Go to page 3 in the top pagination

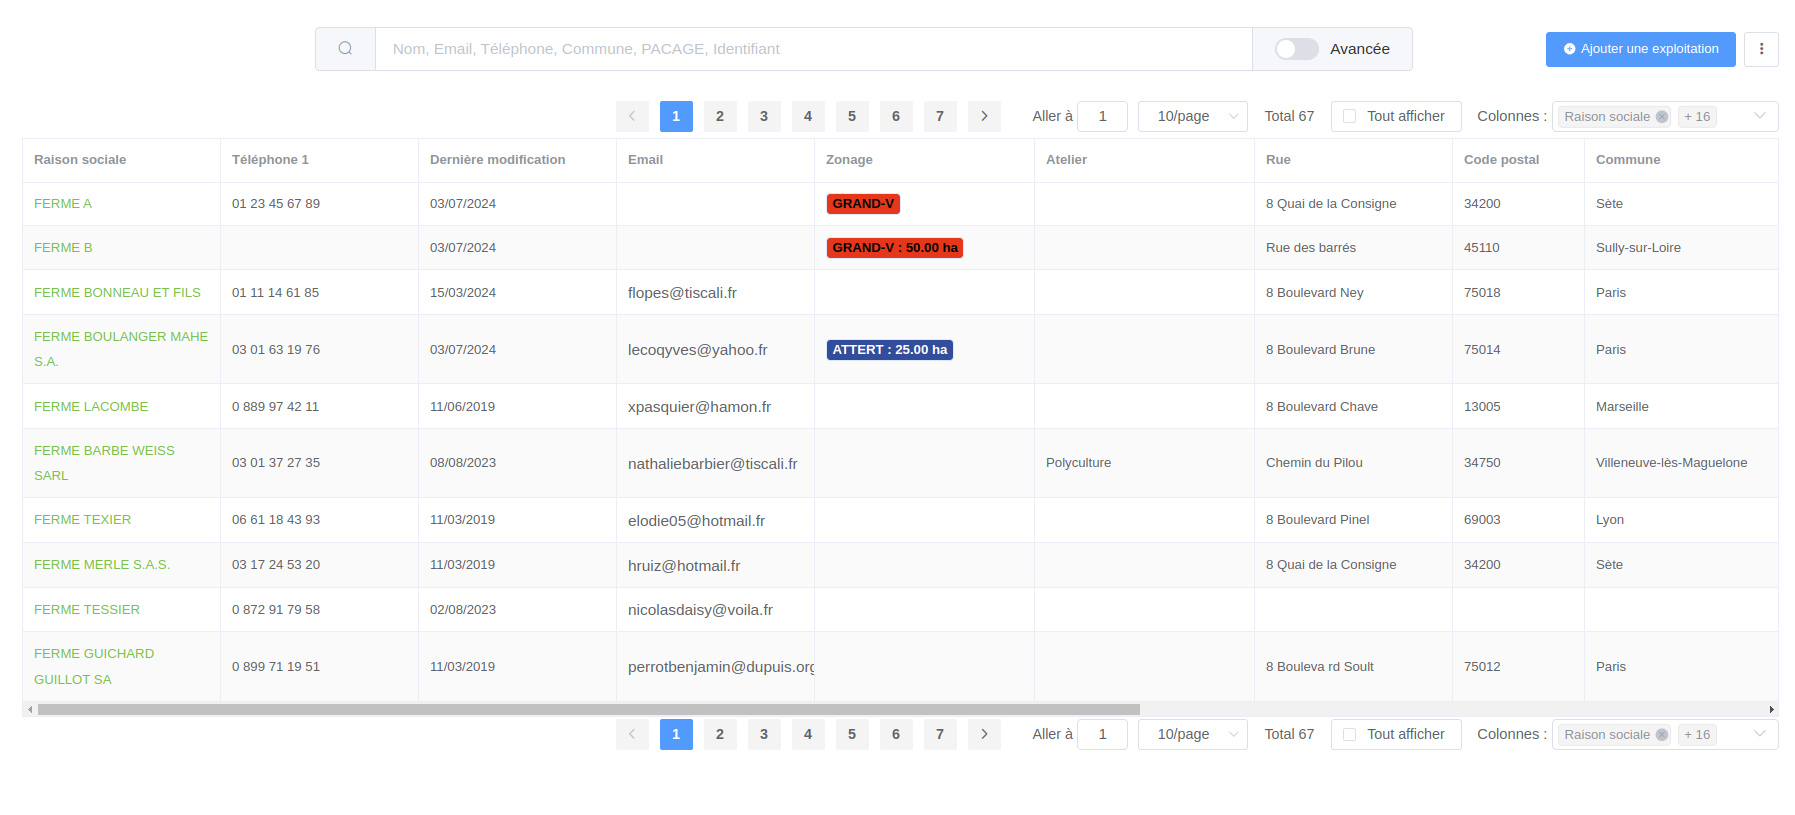pos(764,116)
